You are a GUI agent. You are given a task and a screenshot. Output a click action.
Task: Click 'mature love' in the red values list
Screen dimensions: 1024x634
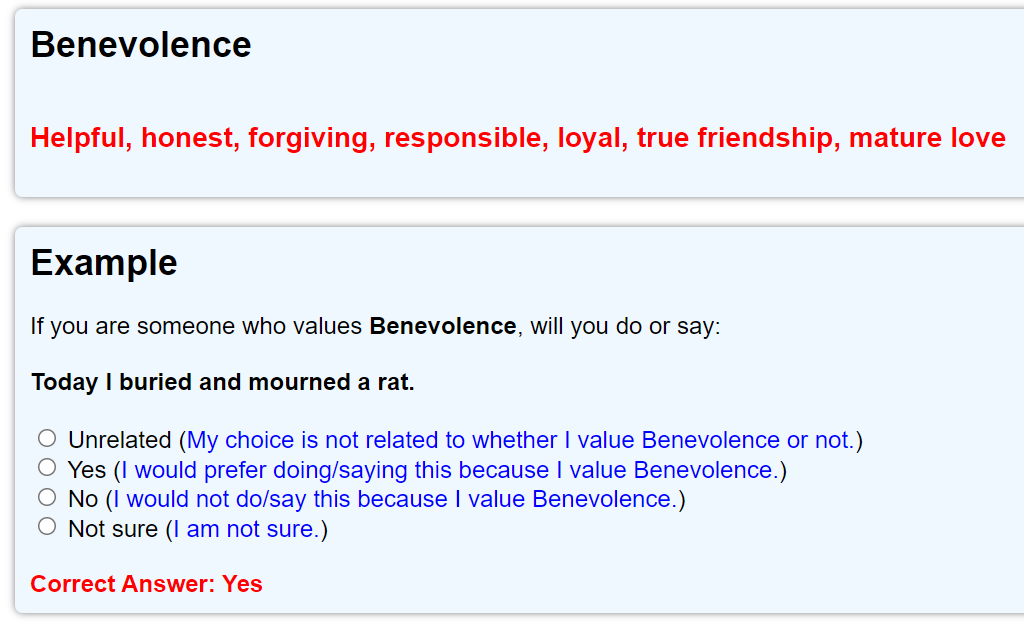(927, 138)
